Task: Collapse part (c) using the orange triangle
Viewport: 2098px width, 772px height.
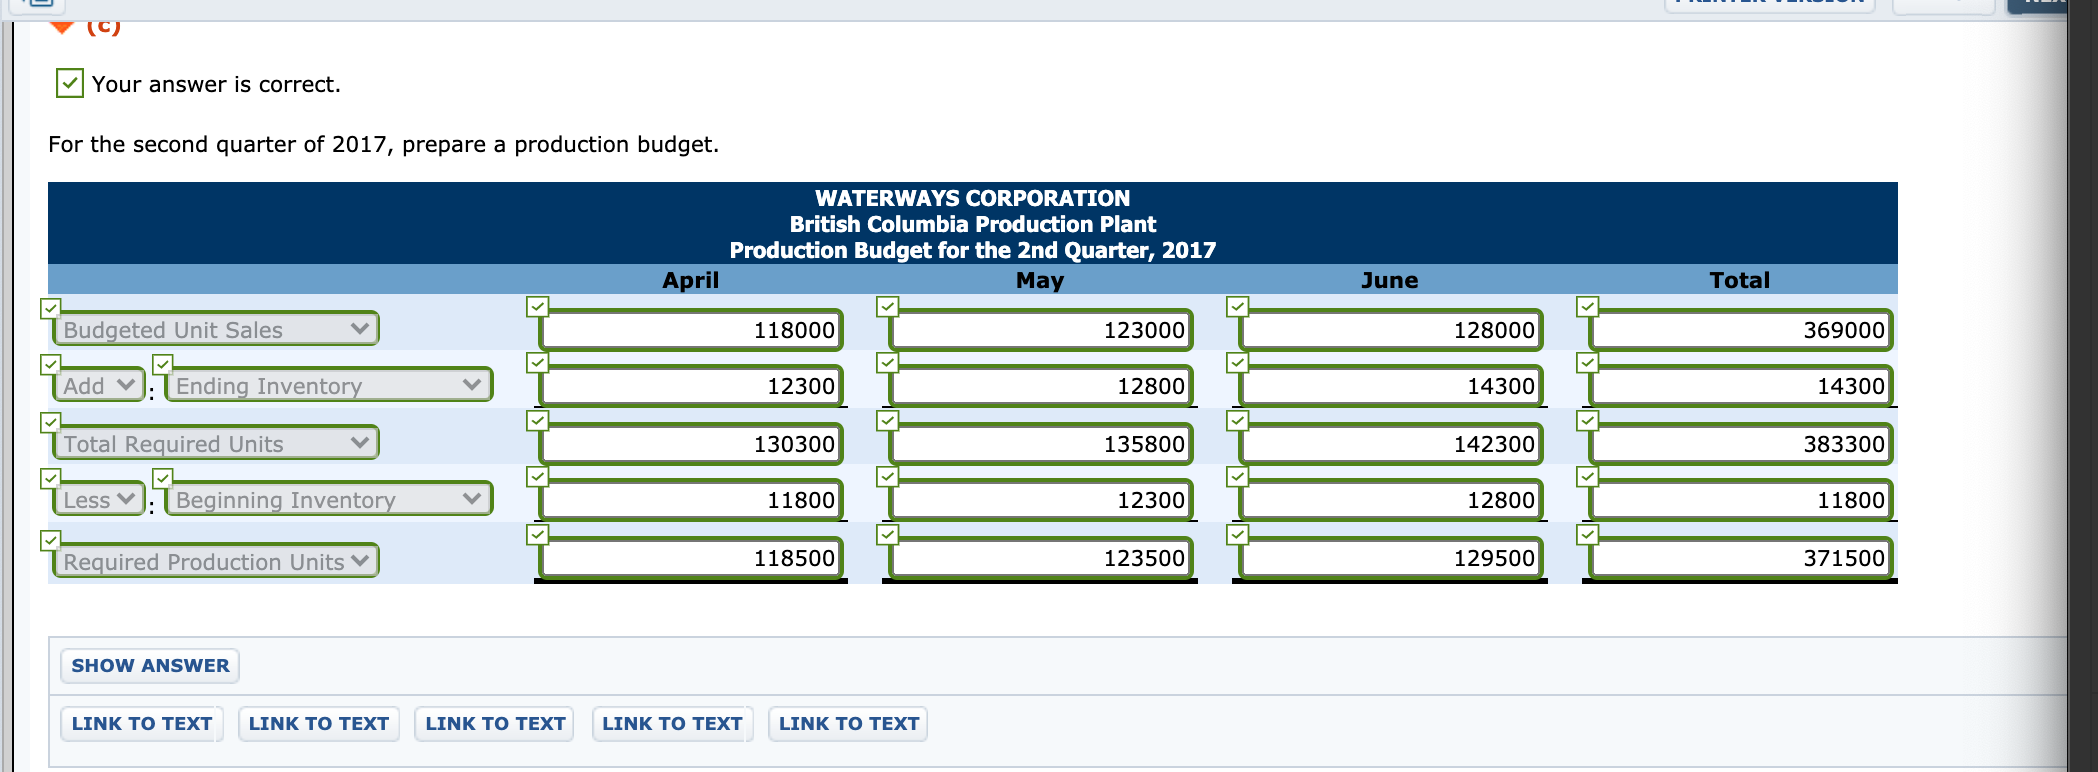Action: pyautogui.click(x=62, y=27)
